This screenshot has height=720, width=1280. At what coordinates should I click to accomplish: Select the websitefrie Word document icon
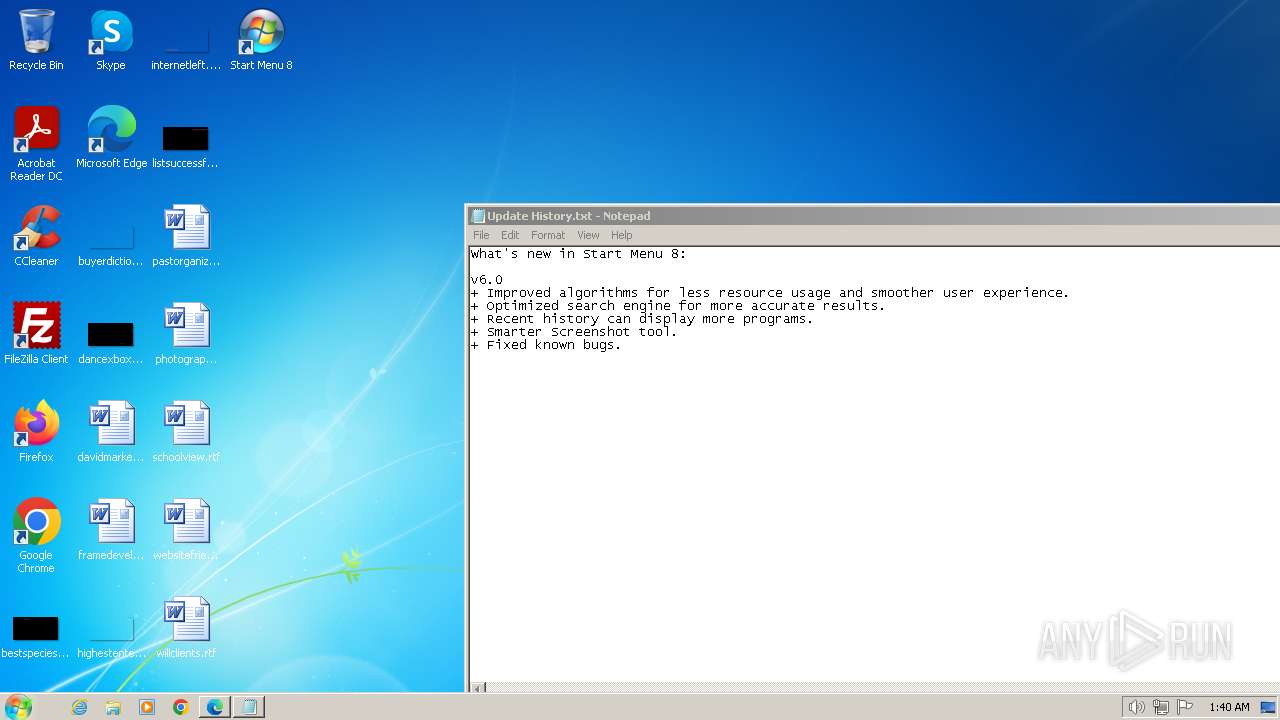point(186,530)
